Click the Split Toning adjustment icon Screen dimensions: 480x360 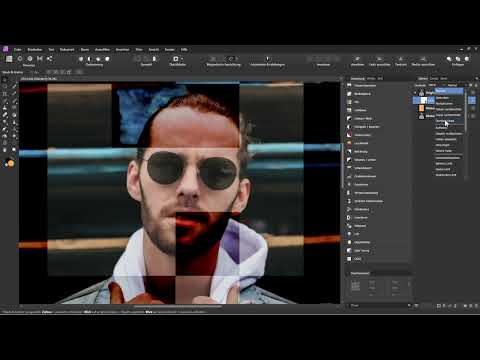(x=349, y=251)
